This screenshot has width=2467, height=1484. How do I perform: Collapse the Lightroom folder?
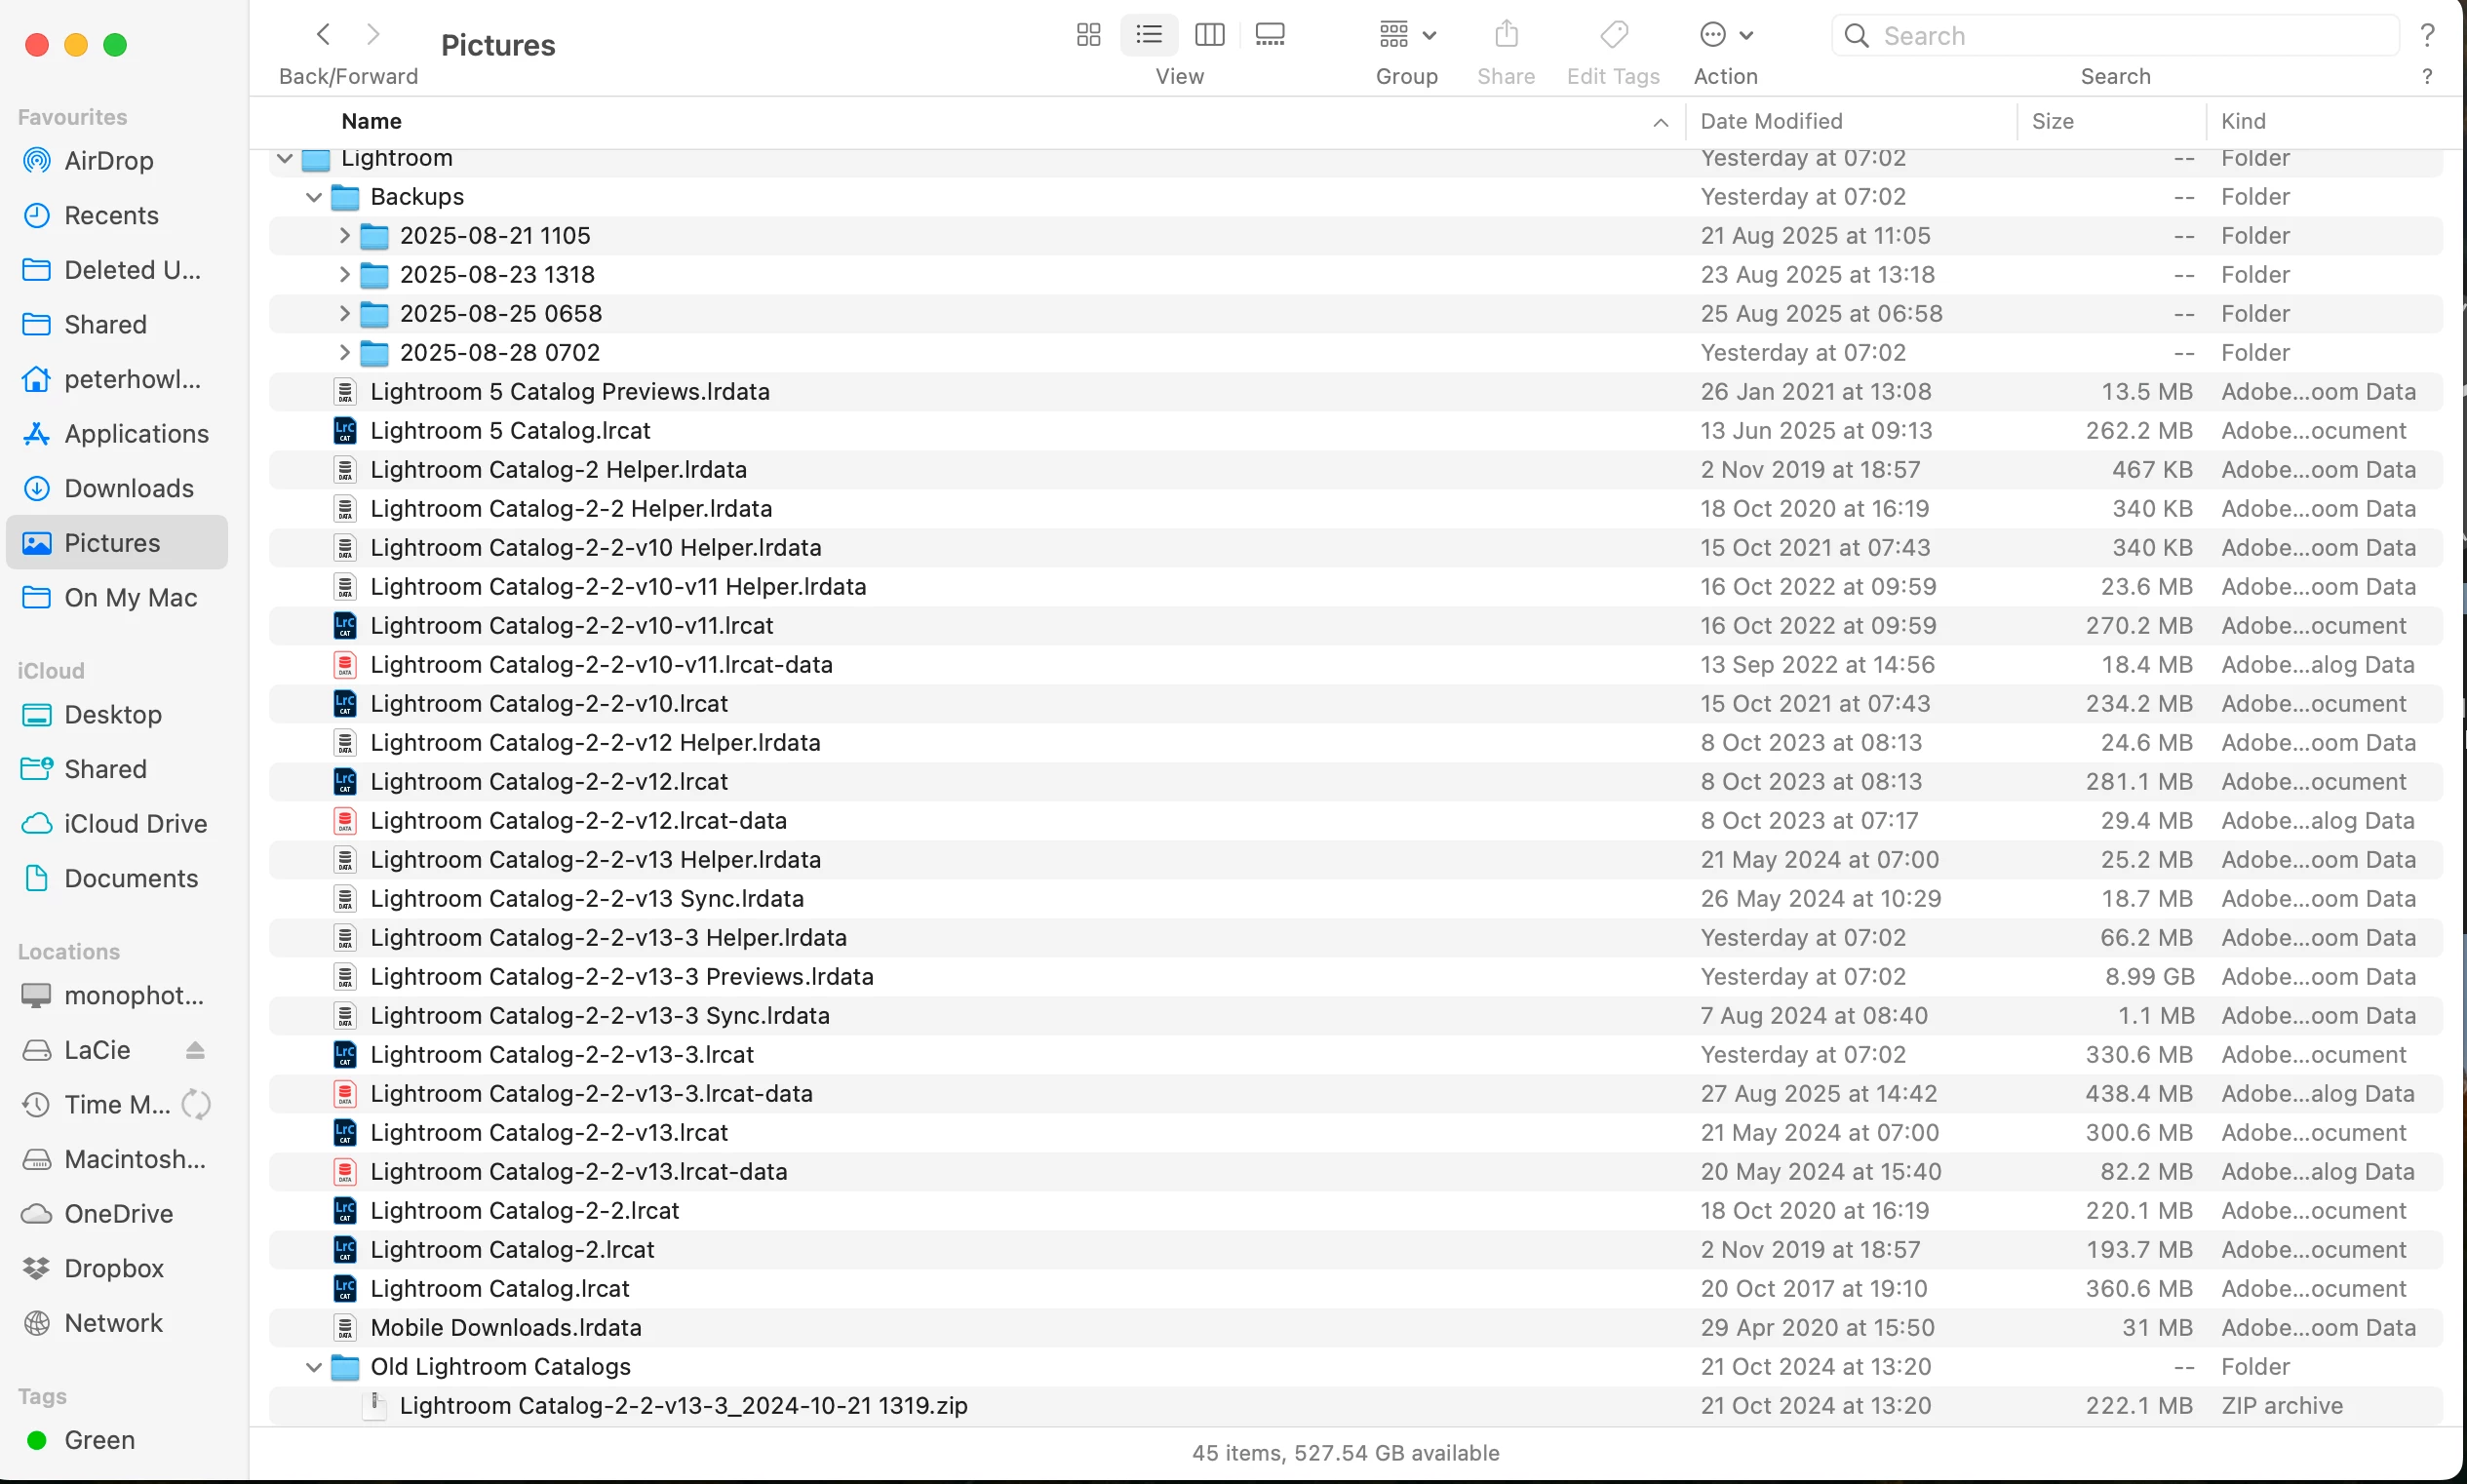[x=284, y=158]
